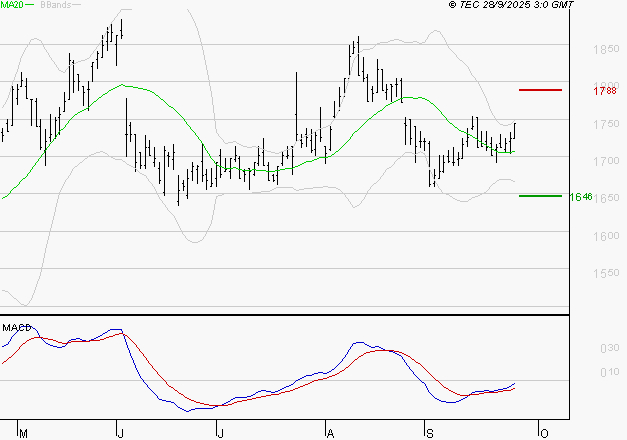Click the BBands legend label
Viewport: 627px width, 440px height.
click(55, 5)
